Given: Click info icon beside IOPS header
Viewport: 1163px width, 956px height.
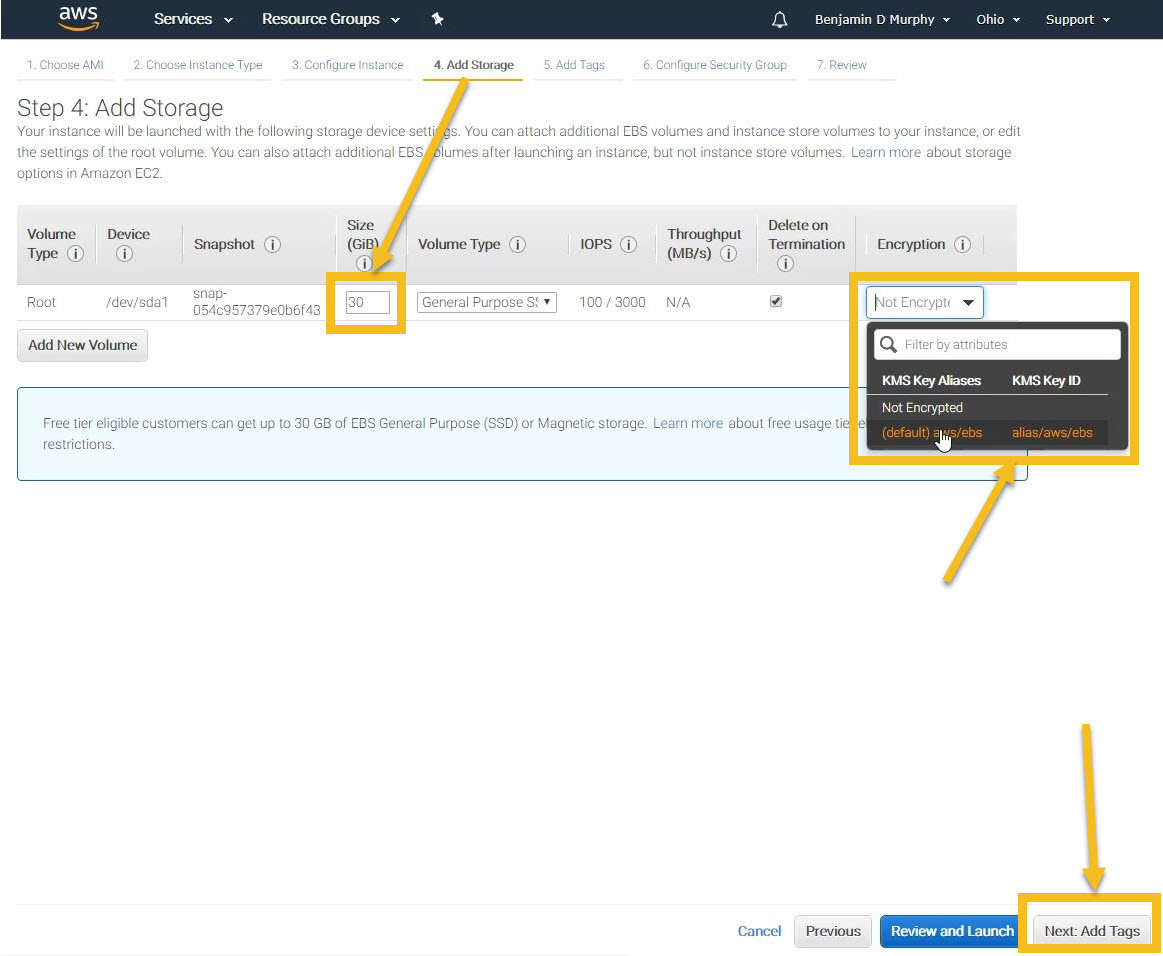Looking at the screenshot, I should (x=628, y=244).
